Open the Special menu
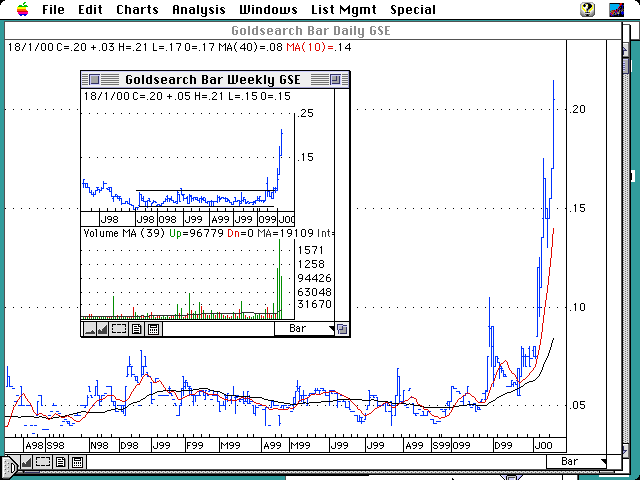Image resolution: width=640 pixels, height=480 pixels. click(x=413, y=9)
